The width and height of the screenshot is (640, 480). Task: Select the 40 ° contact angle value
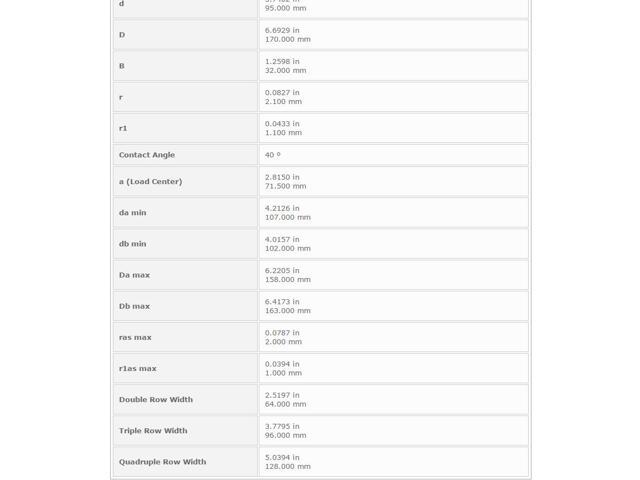273,155
